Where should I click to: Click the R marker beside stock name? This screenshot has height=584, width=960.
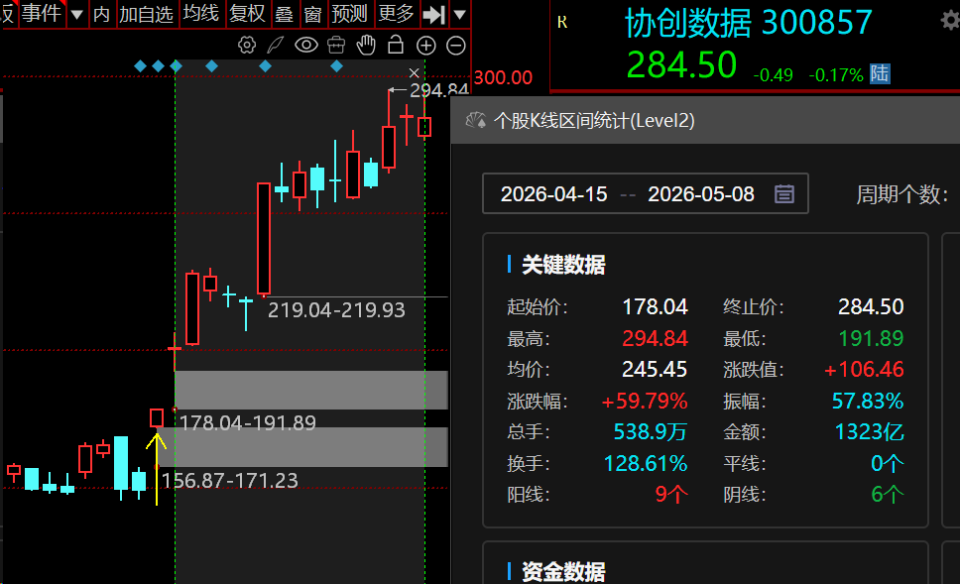tap(562, 23)
